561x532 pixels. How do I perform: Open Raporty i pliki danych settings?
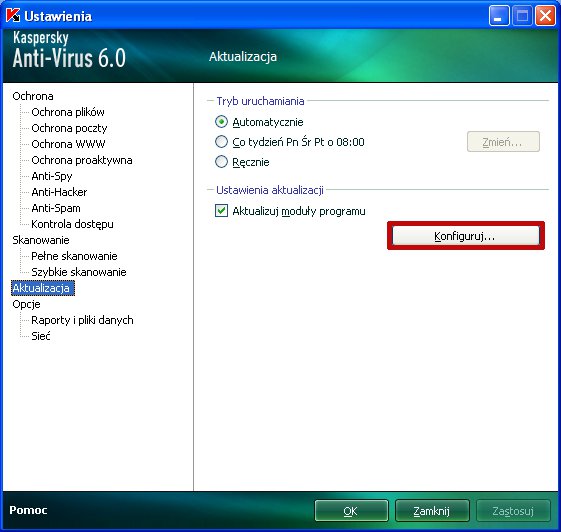(x=82, y=320)
